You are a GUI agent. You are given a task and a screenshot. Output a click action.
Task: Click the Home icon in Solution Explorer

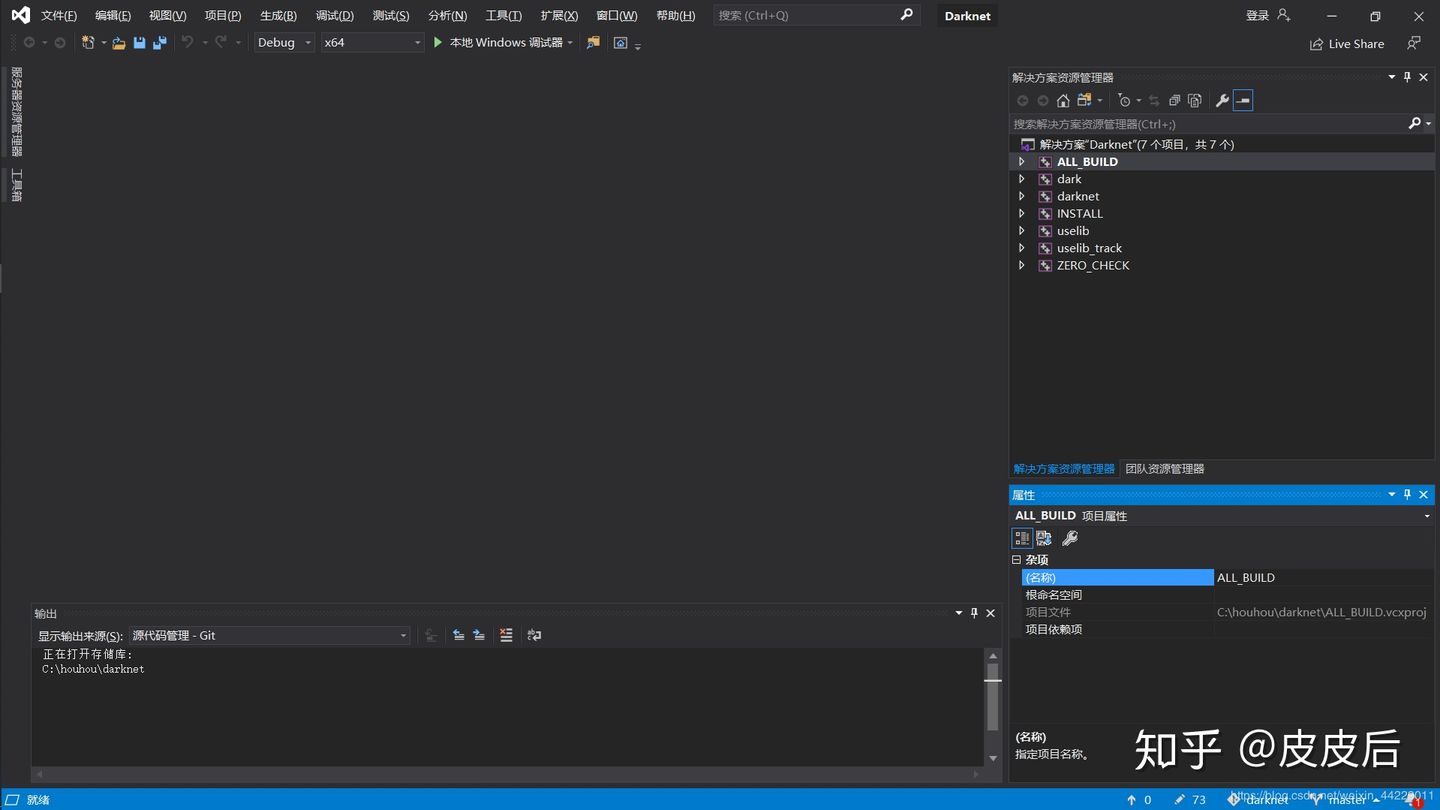click(1063, 100)
